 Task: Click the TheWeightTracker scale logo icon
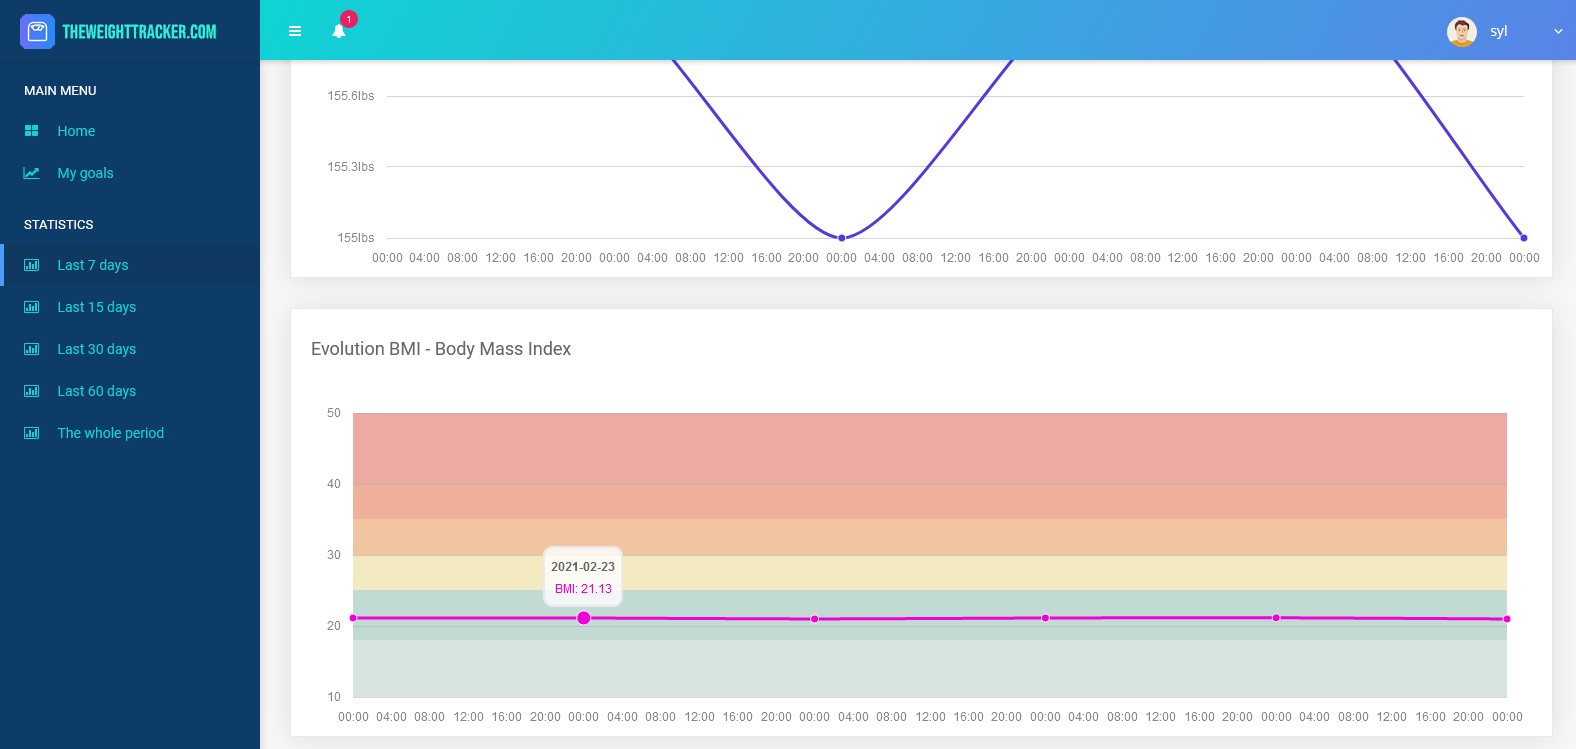point(37,32)
